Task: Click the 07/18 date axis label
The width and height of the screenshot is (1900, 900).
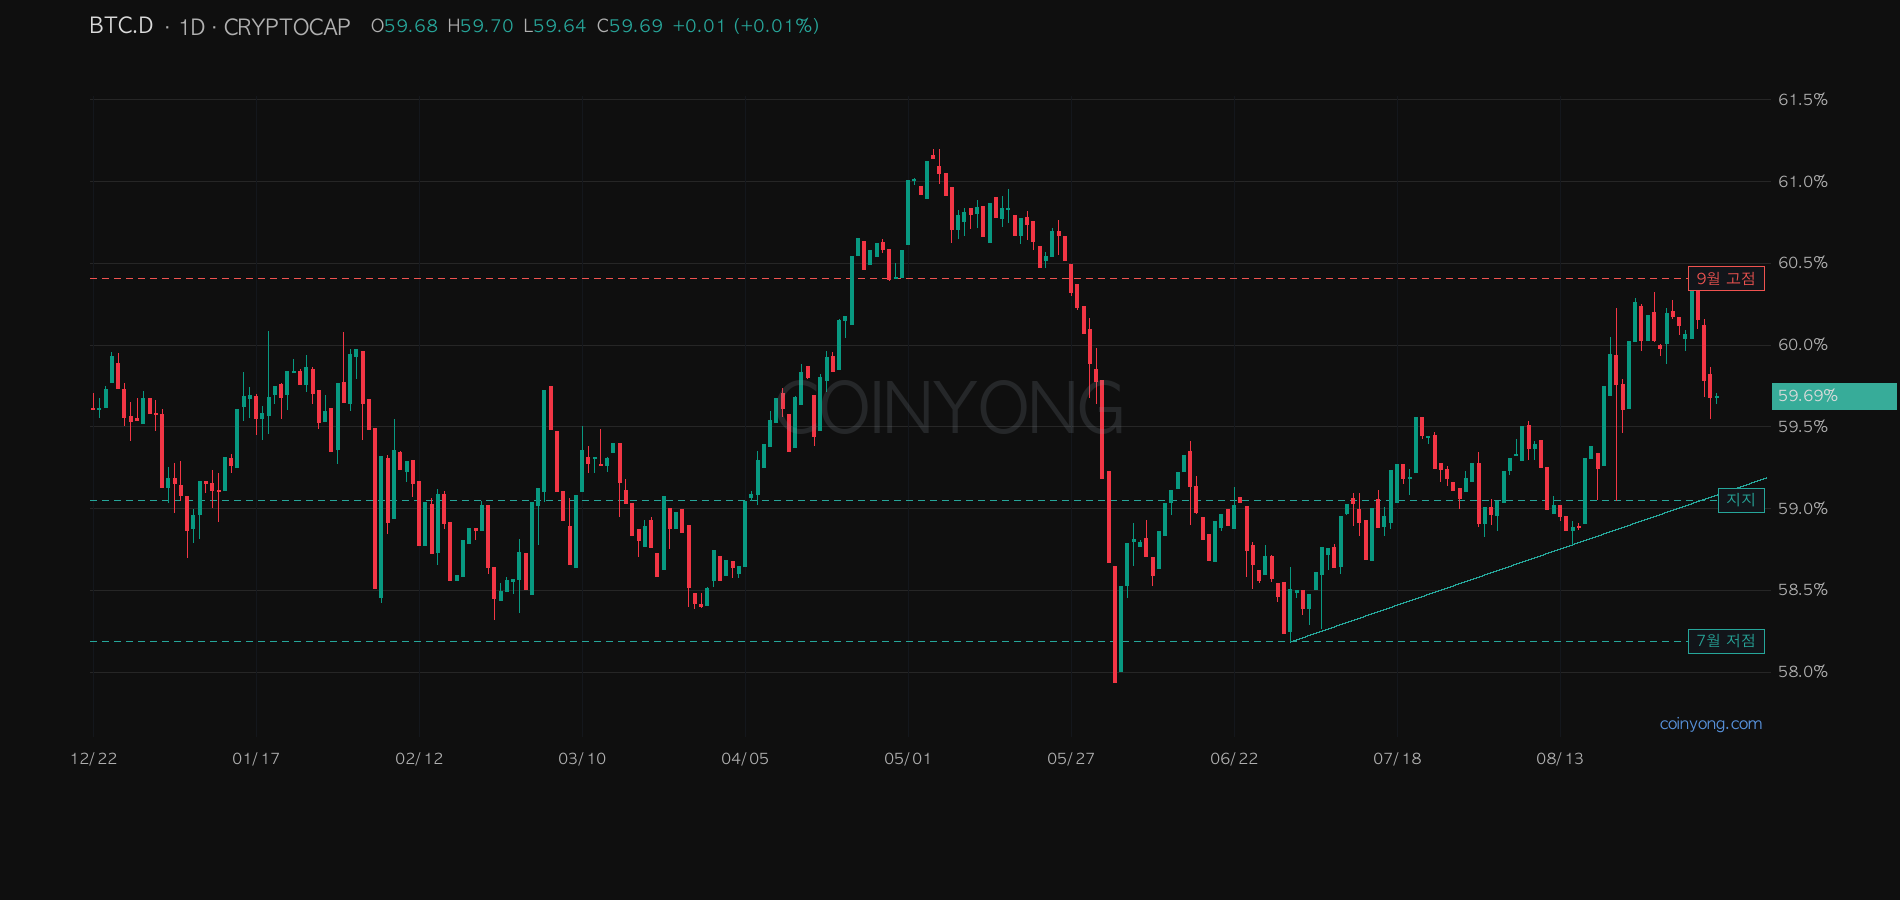Action: tap(1397, 759)
